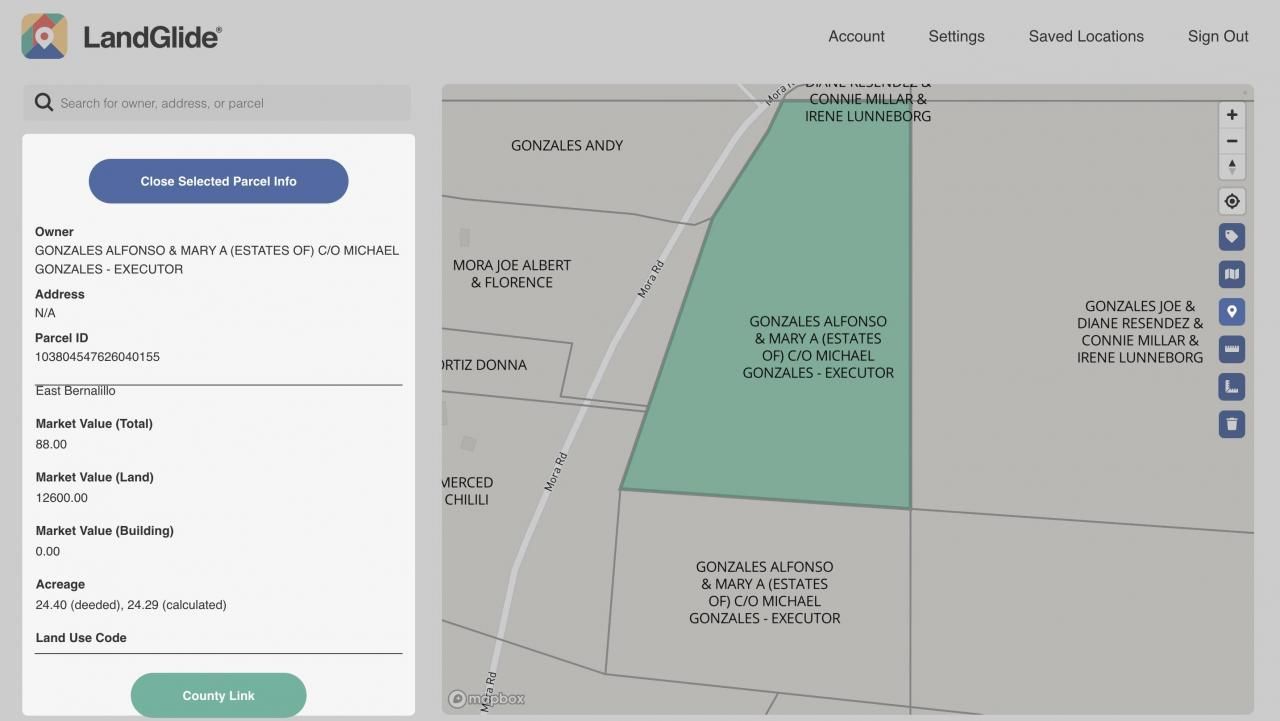
Task: Click the location pin marker button
Action: pyautogui.click(x=1232, y=312)
